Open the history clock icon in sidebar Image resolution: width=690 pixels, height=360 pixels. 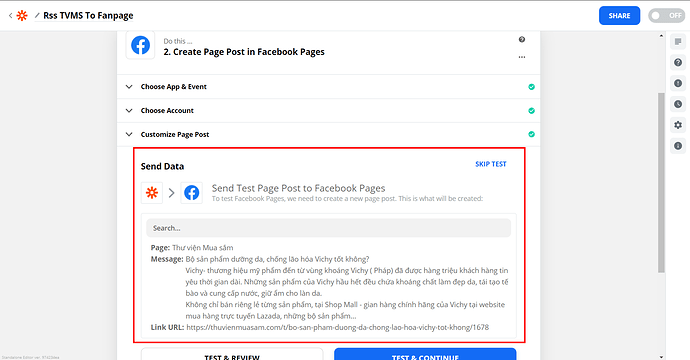[678, 104]
